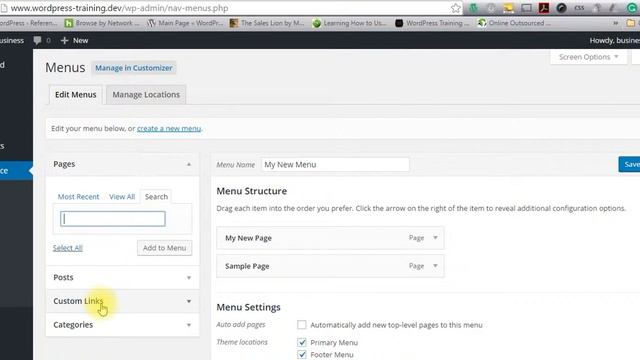Expand the My New Page item arrow

[x=435, y=238]
